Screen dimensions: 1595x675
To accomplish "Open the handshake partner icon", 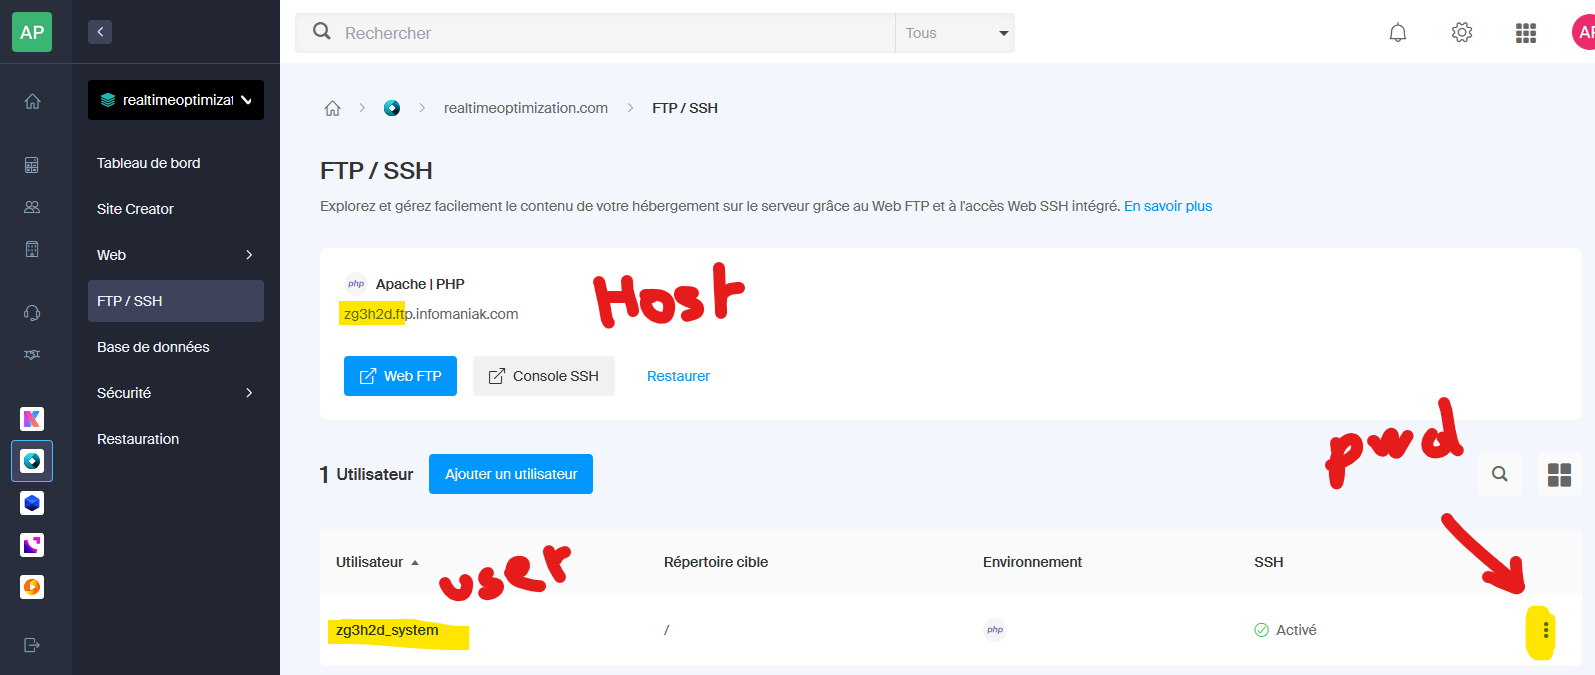I will pos(32,355).
